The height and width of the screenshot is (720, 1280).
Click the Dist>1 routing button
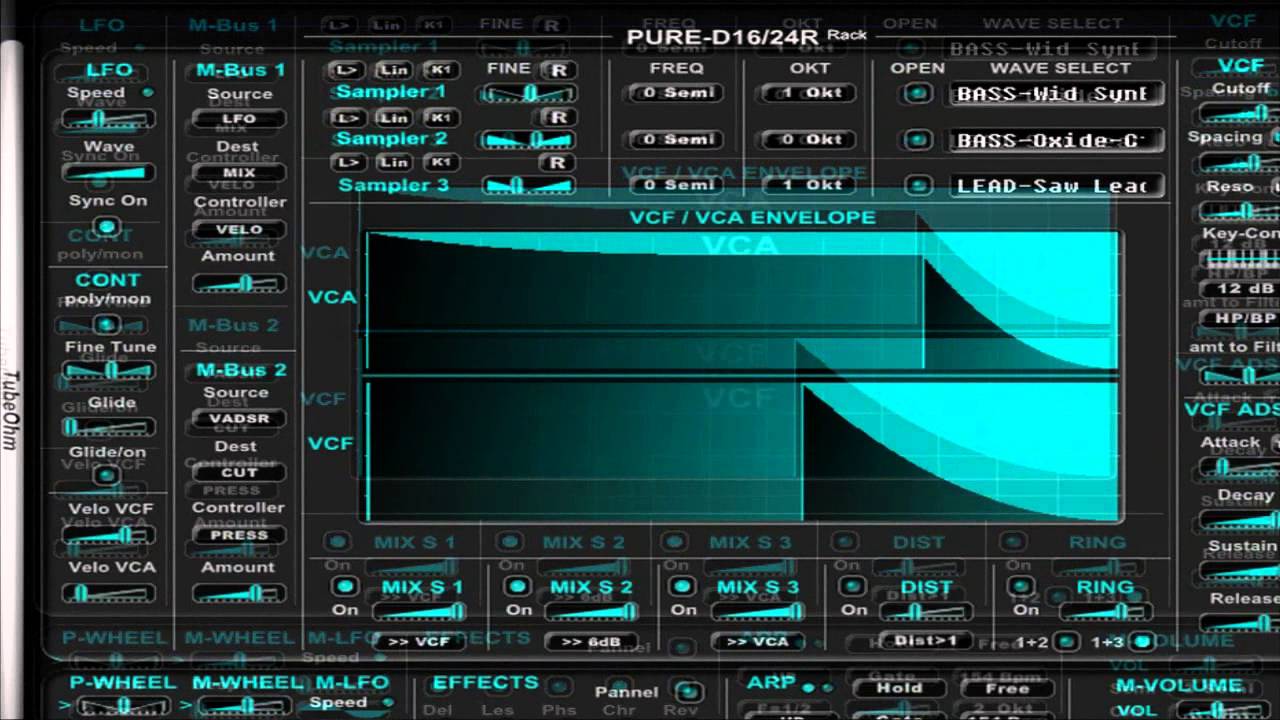pos(926,641)
